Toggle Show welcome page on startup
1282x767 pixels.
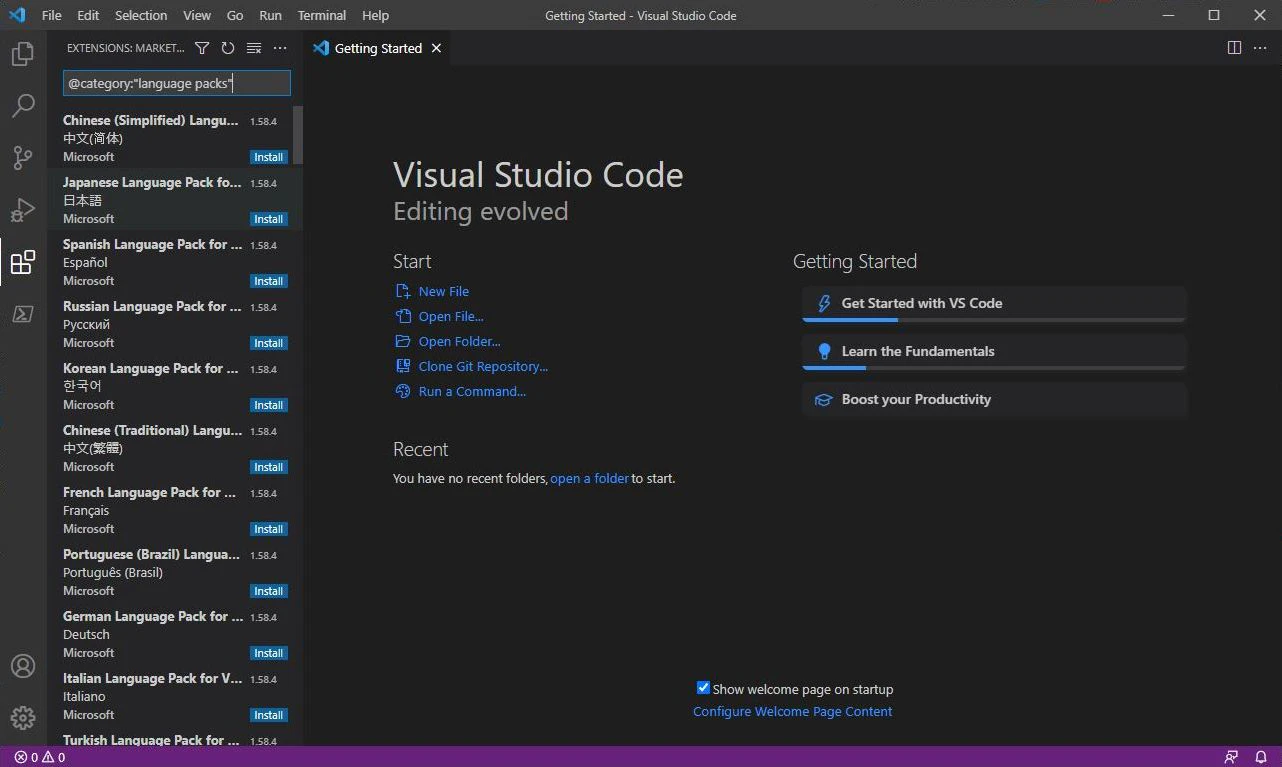pyautogui.click(x=703, y=688)
